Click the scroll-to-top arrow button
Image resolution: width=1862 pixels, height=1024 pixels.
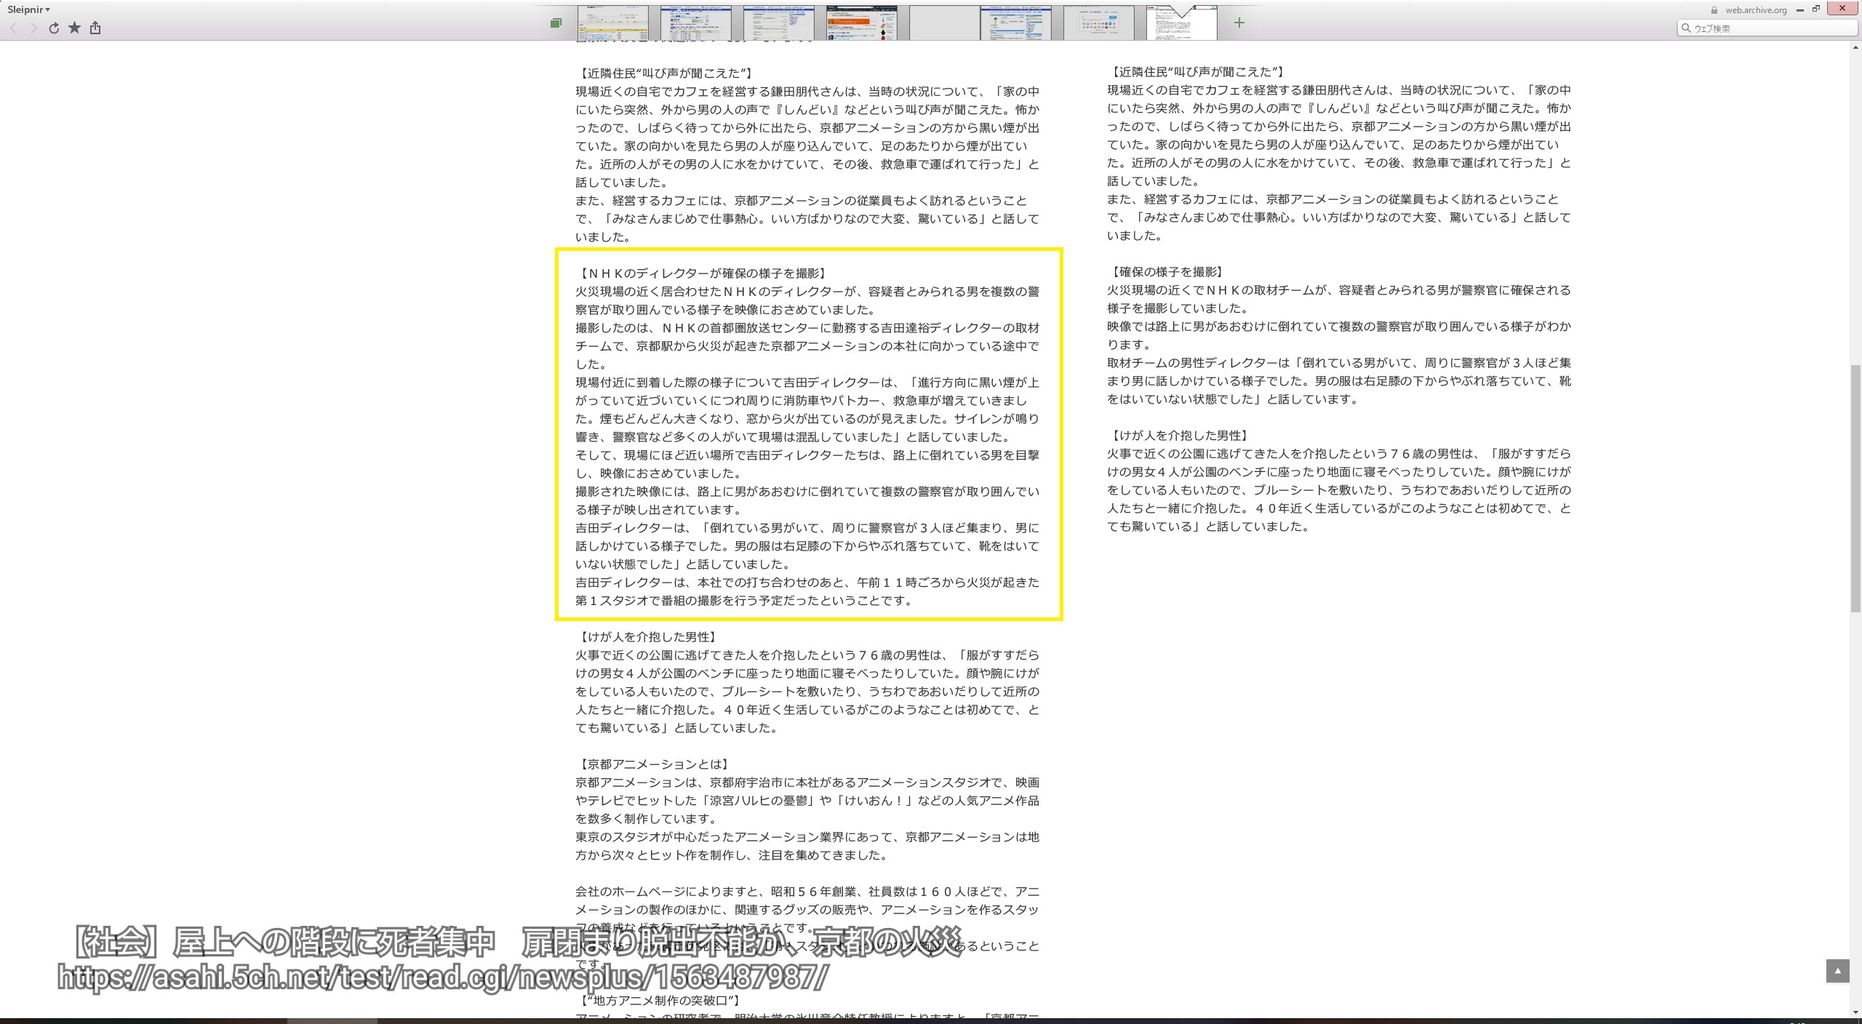pyautogui.click(x=1837, y=970)
